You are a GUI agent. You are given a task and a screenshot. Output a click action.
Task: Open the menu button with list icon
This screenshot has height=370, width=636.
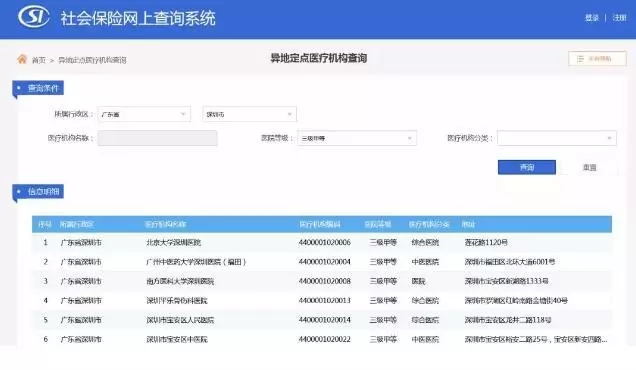[x=597, y=59]
